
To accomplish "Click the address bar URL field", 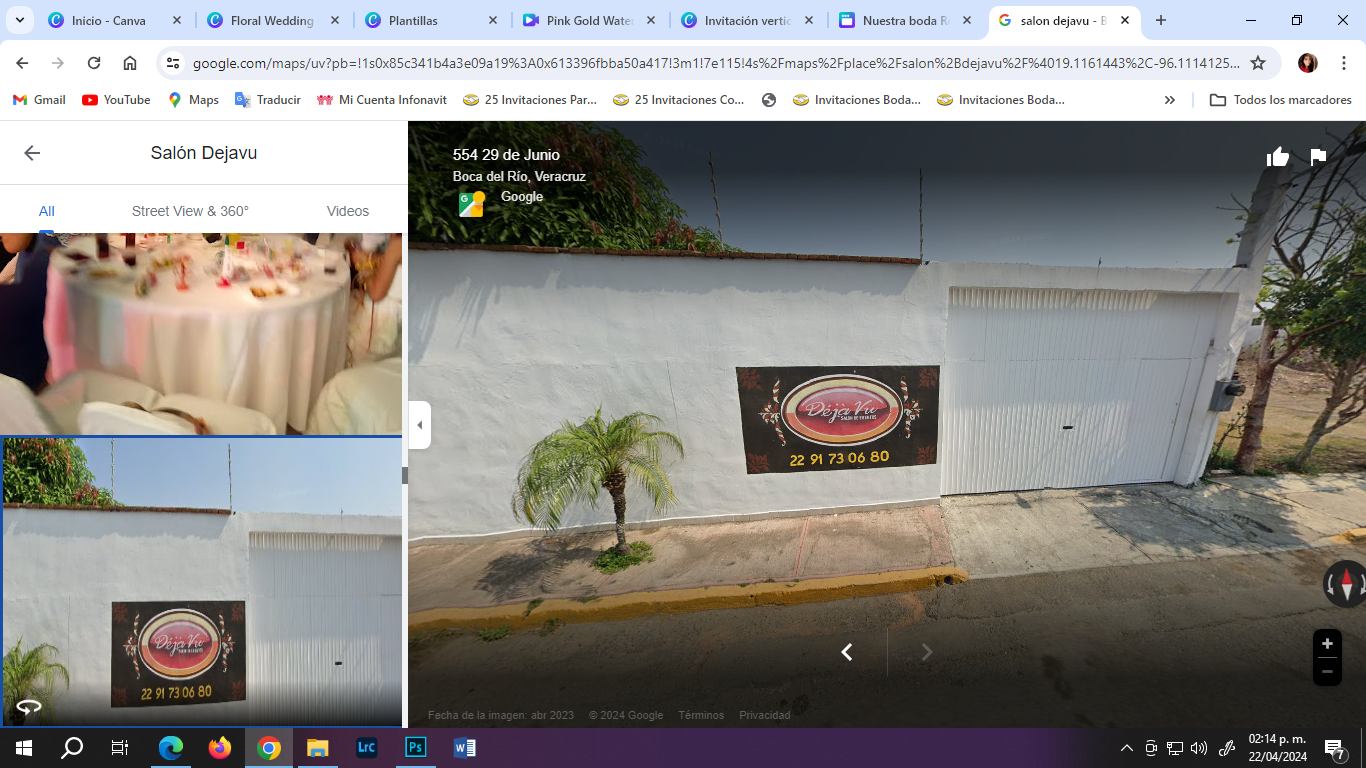I will pyautogui.click(x=715, y=63).
